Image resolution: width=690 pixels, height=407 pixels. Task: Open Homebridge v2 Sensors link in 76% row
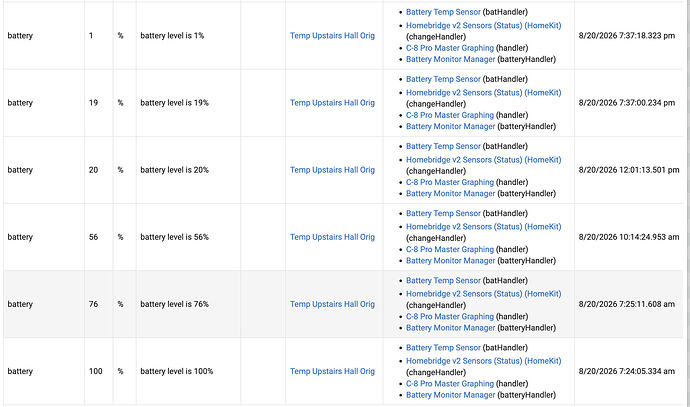(484, 294)
